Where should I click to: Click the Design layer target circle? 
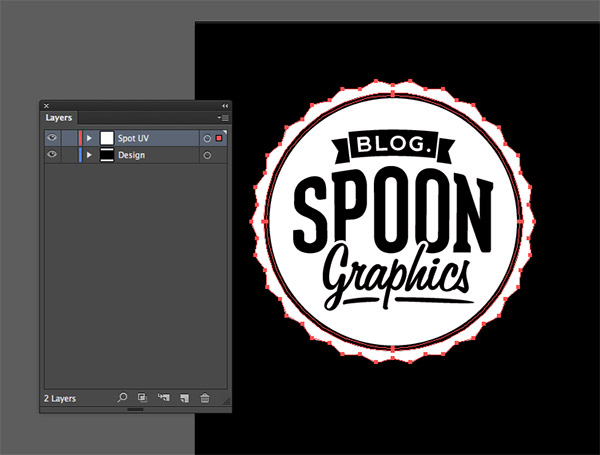click(207, 155)
